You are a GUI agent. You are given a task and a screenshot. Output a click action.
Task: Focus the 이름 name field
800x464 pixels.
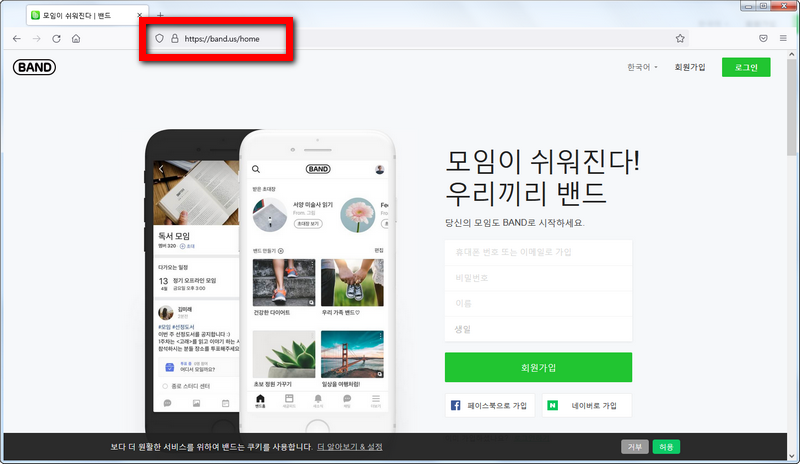pyautogui.click(x=538, y=304)
